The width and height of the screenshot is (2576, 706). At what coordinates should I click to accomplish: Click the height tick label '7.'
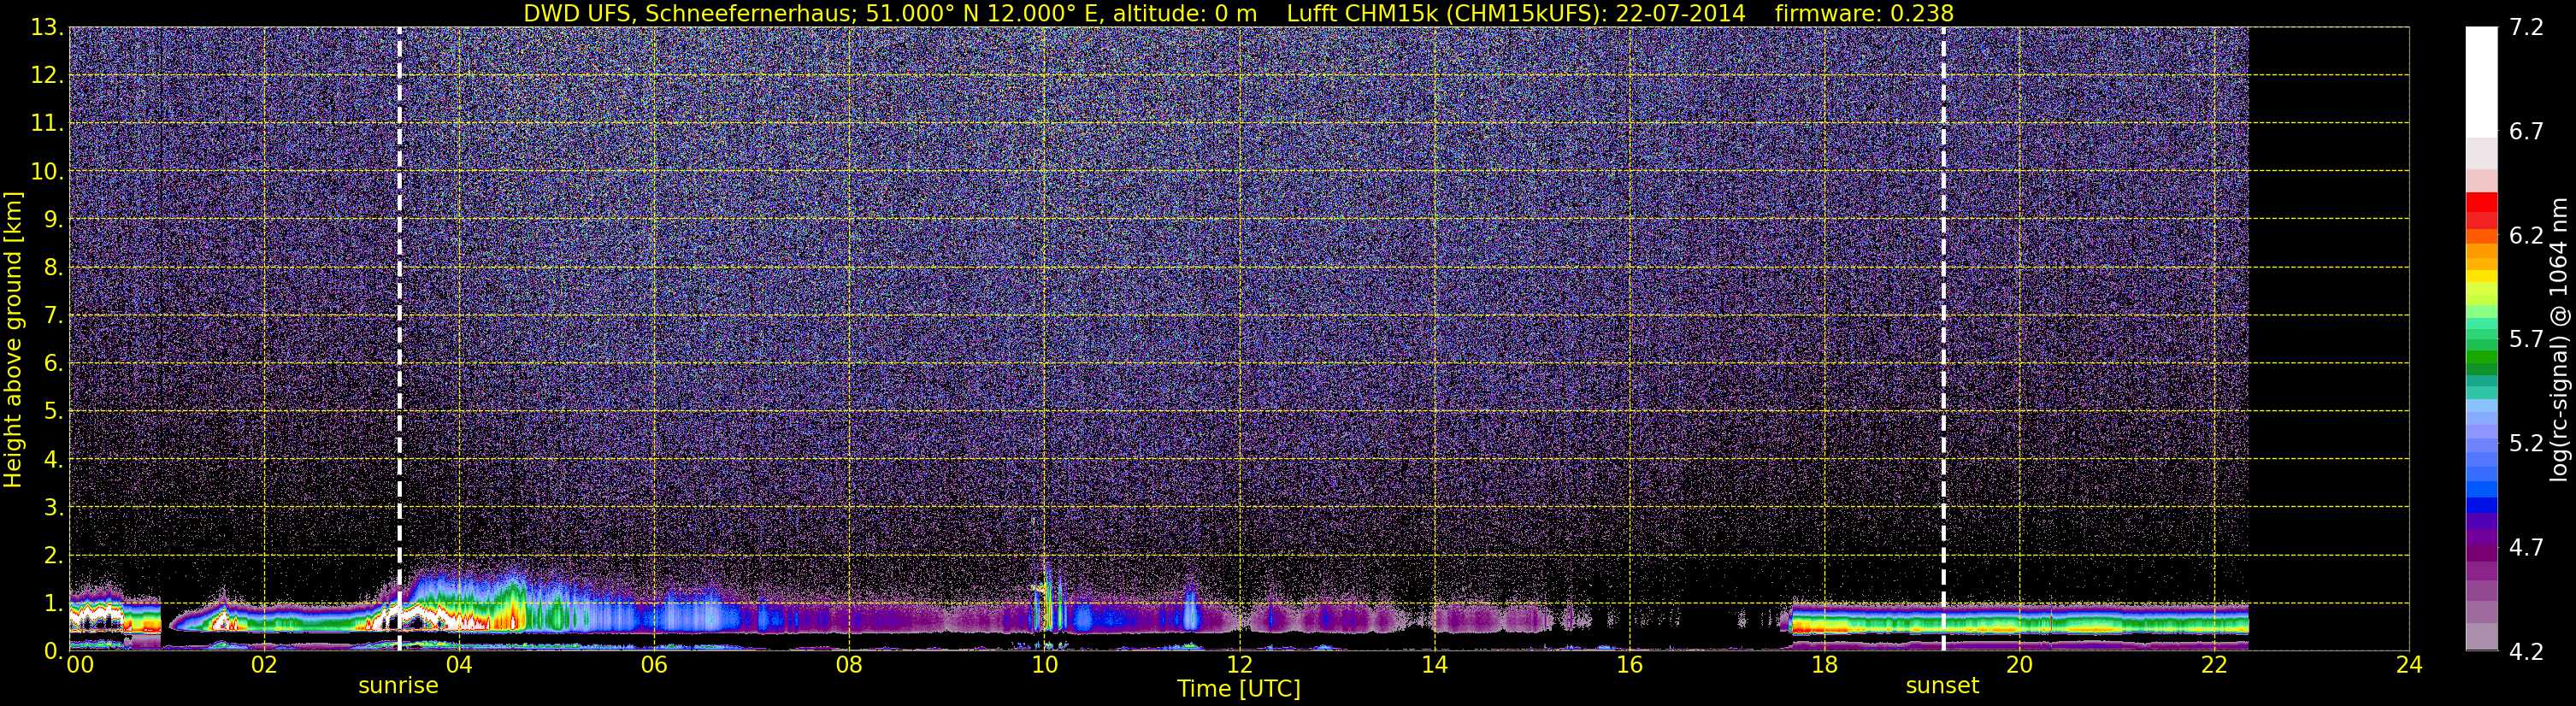coord(53,316)
